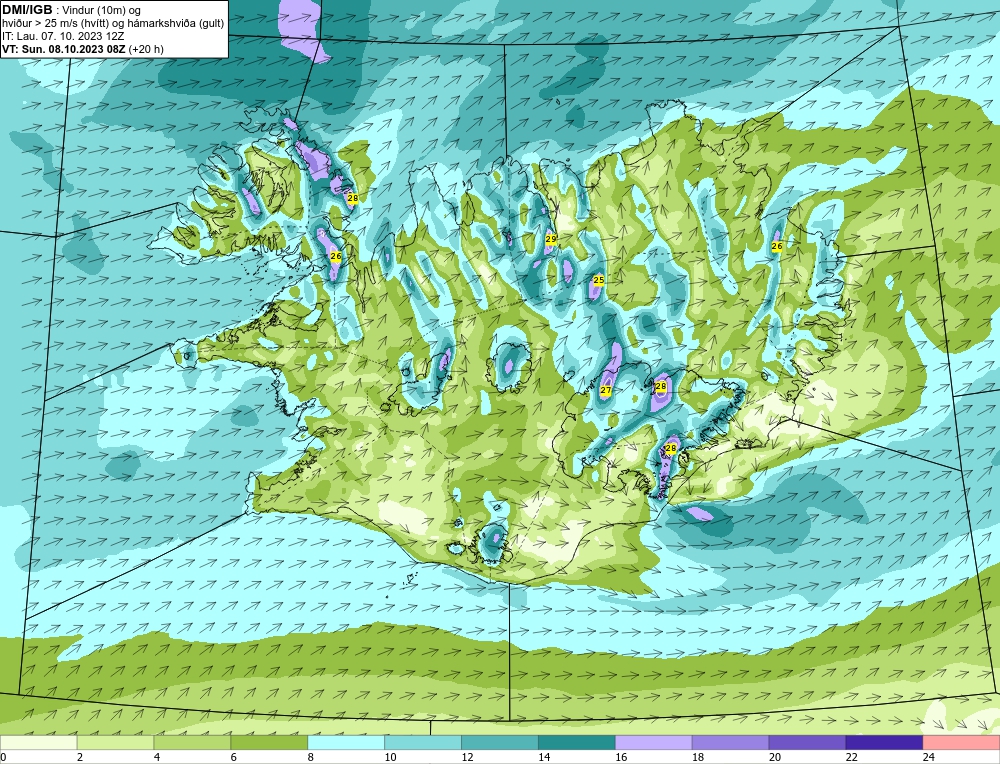This screenshot has height=764, width=1000.
Task: Click the pink above-24 m/s legend swatch
Action: click(961, 743)
